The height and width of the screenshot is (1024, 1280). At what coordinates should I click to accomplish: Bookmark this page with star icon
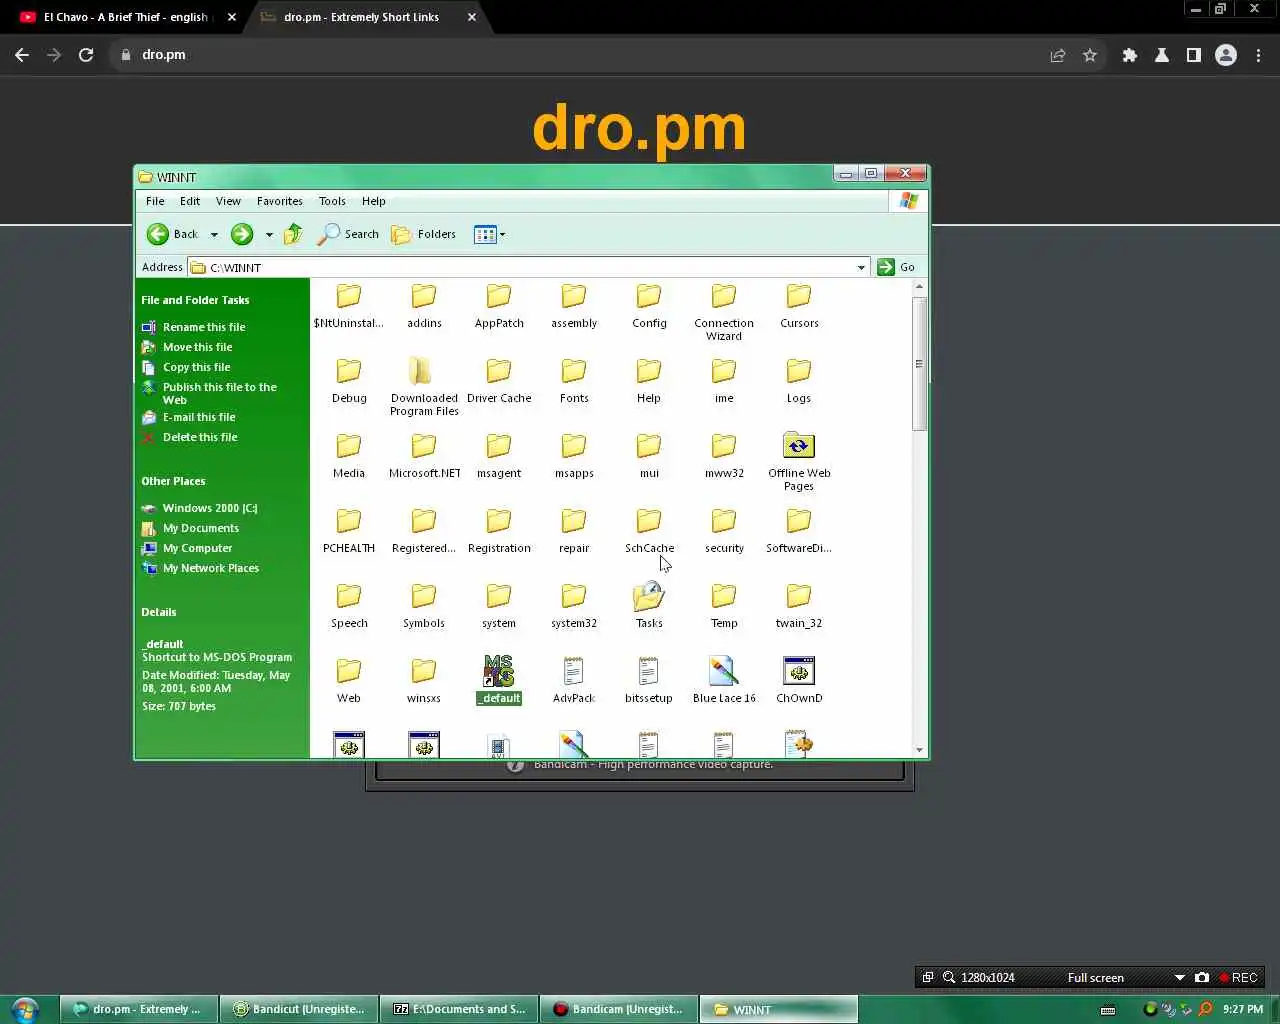pos(1090,55)
